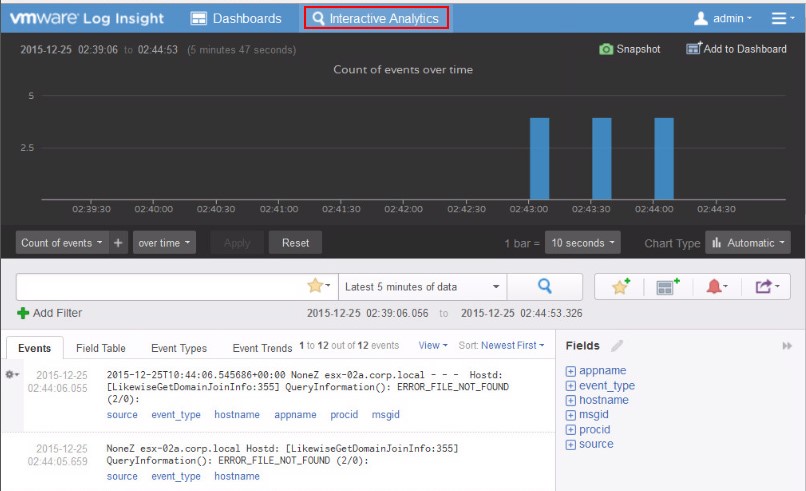The width and height of the screenshot is (806, 491).
Task: Open the hamburger main menu
Action: point(782,19)
